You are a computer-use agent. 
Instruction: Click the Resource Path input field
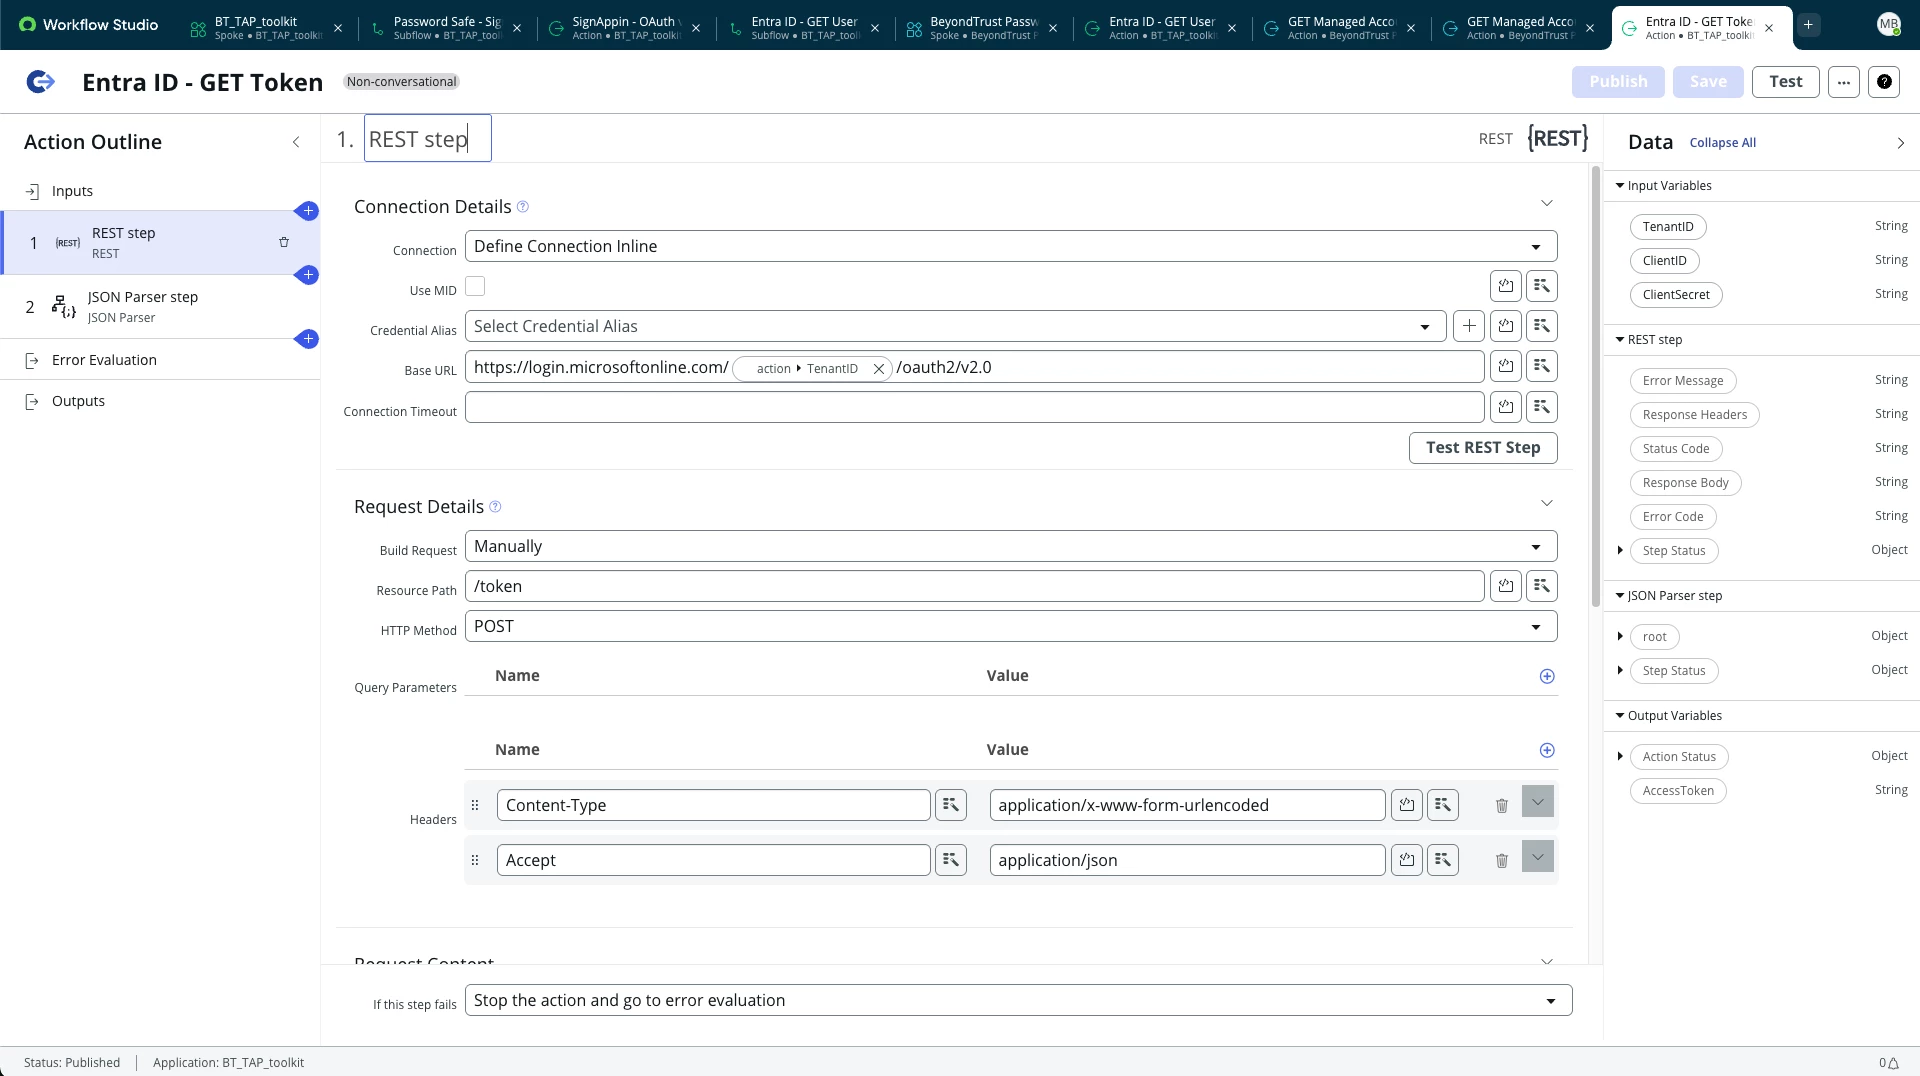click(x=975, y=586)
